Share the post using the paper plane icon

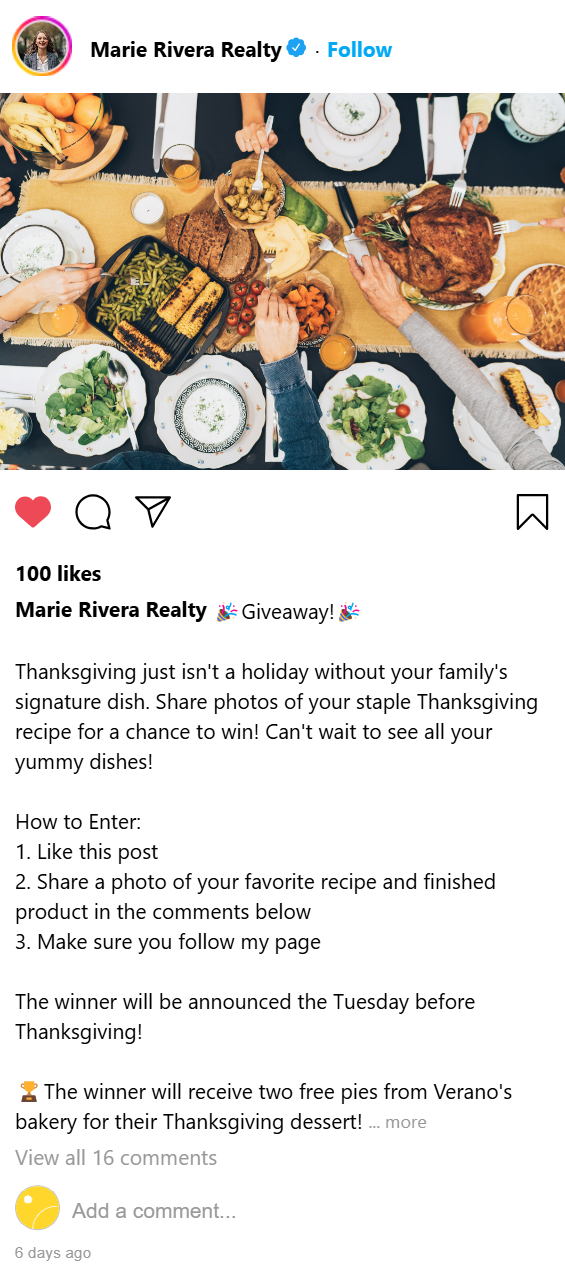point(153,511)
